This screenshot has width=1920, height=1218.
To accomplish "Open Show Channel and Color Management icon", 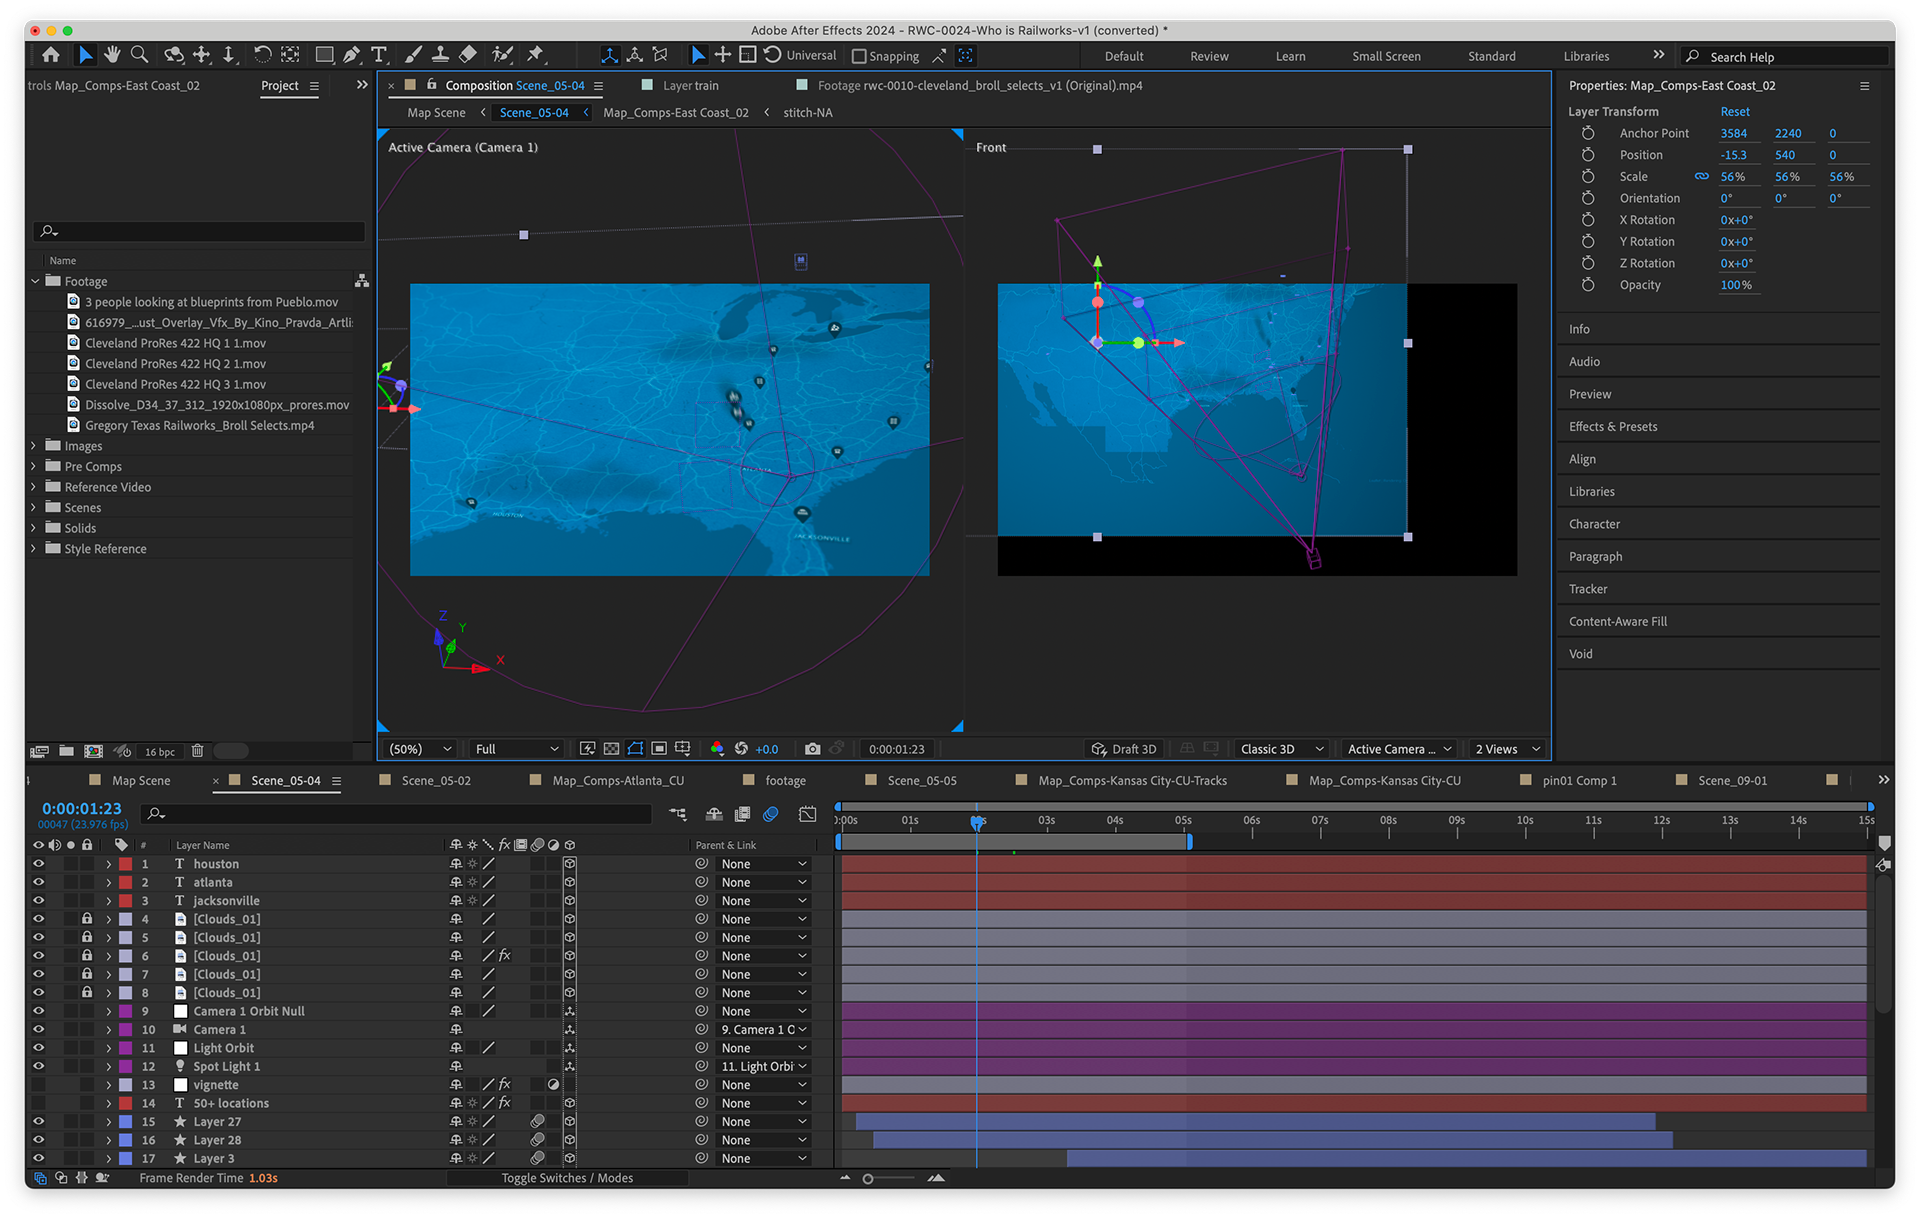I will point(717,749).
